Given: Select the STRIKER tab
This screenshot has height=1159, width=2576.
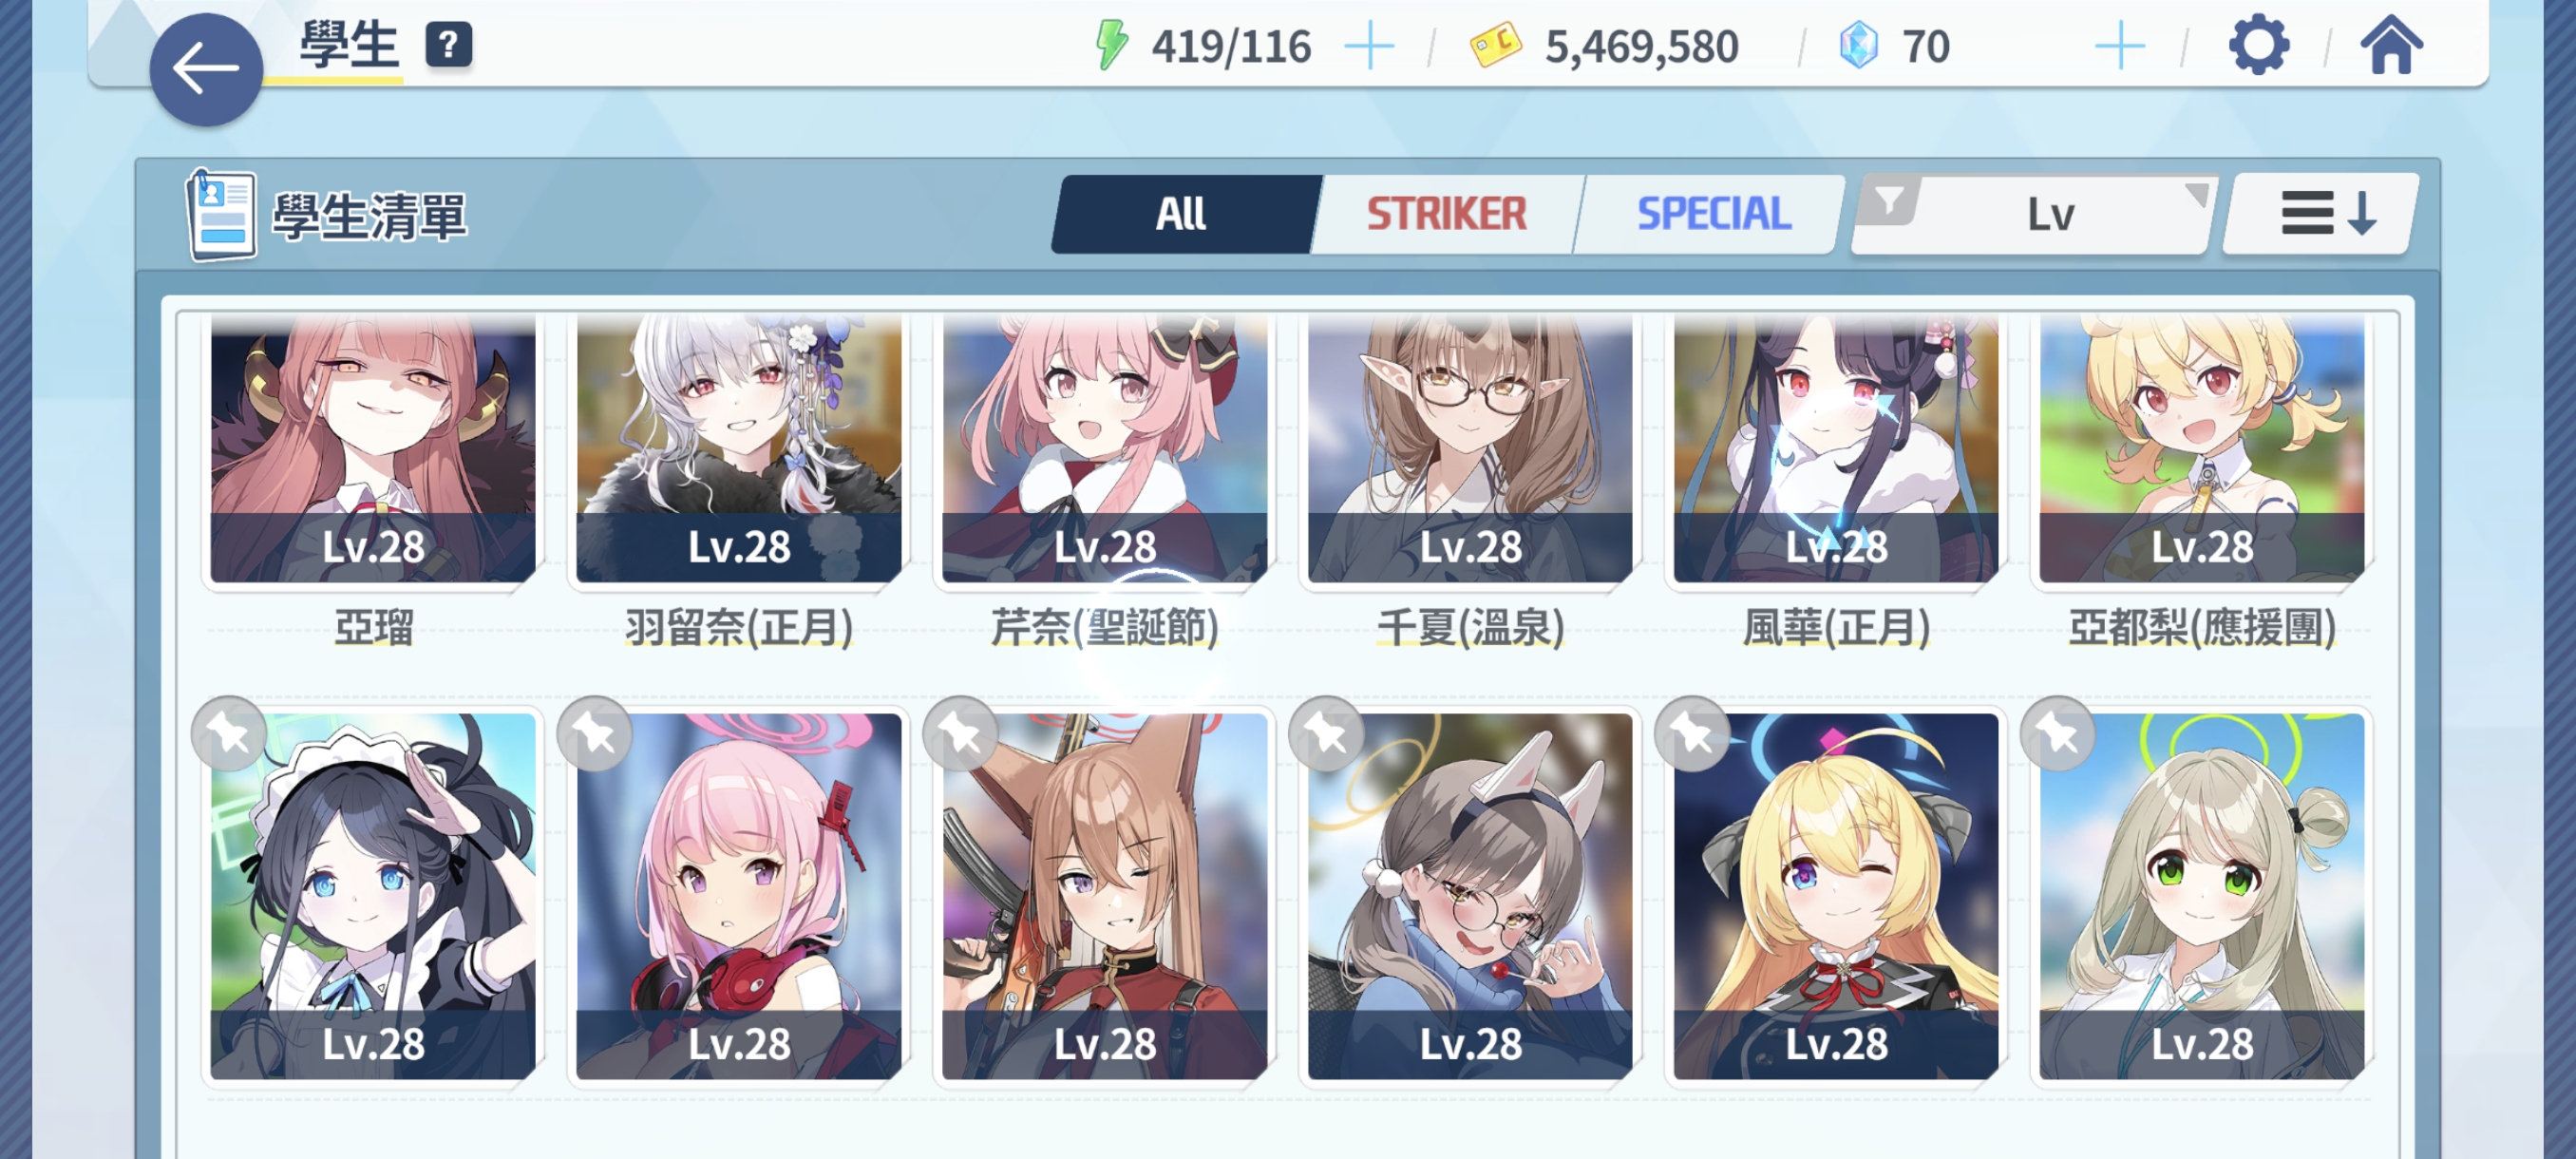Looking at the screenshot, I should pyautogui.click(x=1446, y=214).
